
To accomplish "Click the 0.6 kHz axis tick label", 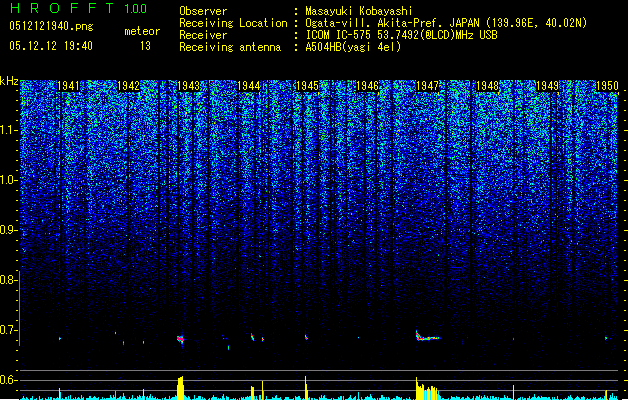I will tap(9, 380).
